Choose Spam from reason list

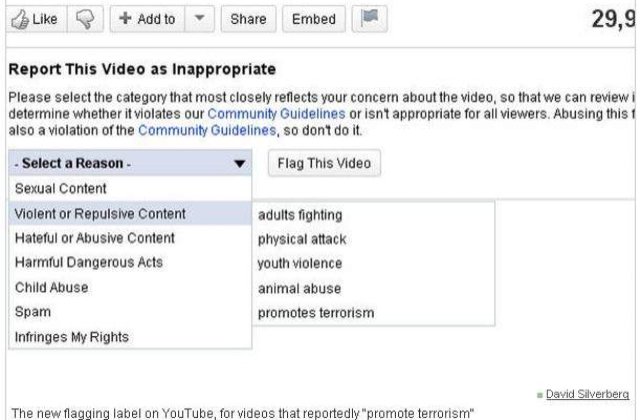[x=130, y=312]
